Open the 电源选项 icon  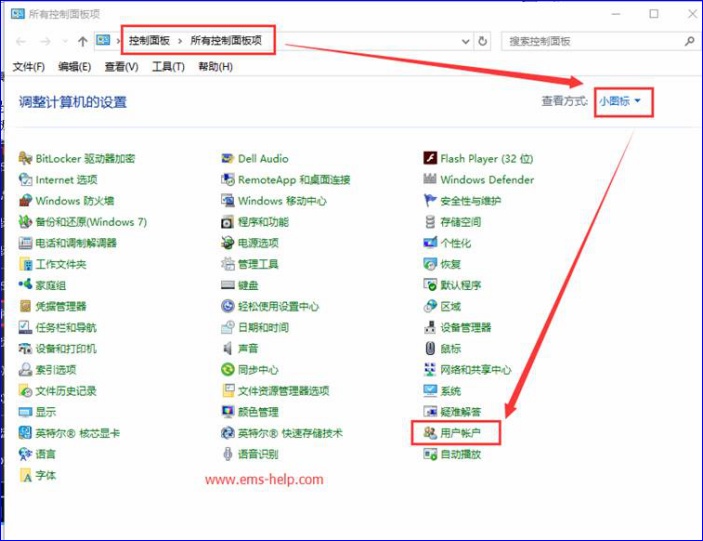(x=228, y=243)
